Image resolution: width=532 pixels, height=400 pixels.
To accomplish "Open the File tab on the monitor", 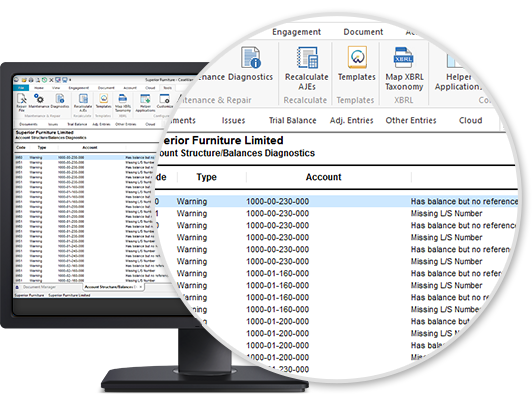I will [x=21, y=88].
